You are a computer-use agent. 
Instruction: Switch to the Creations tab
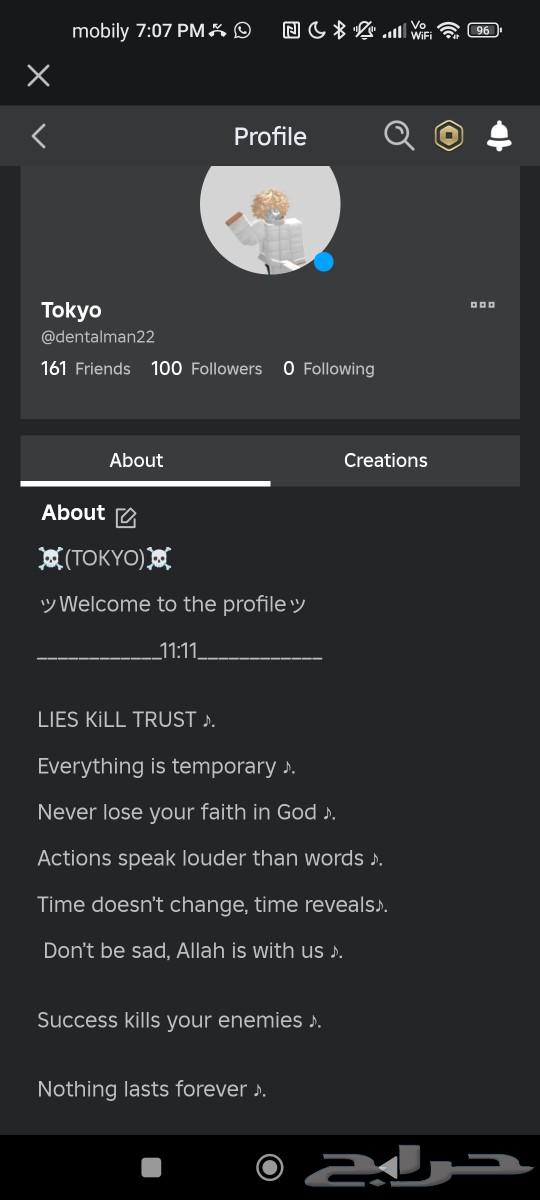pos(385,460)
